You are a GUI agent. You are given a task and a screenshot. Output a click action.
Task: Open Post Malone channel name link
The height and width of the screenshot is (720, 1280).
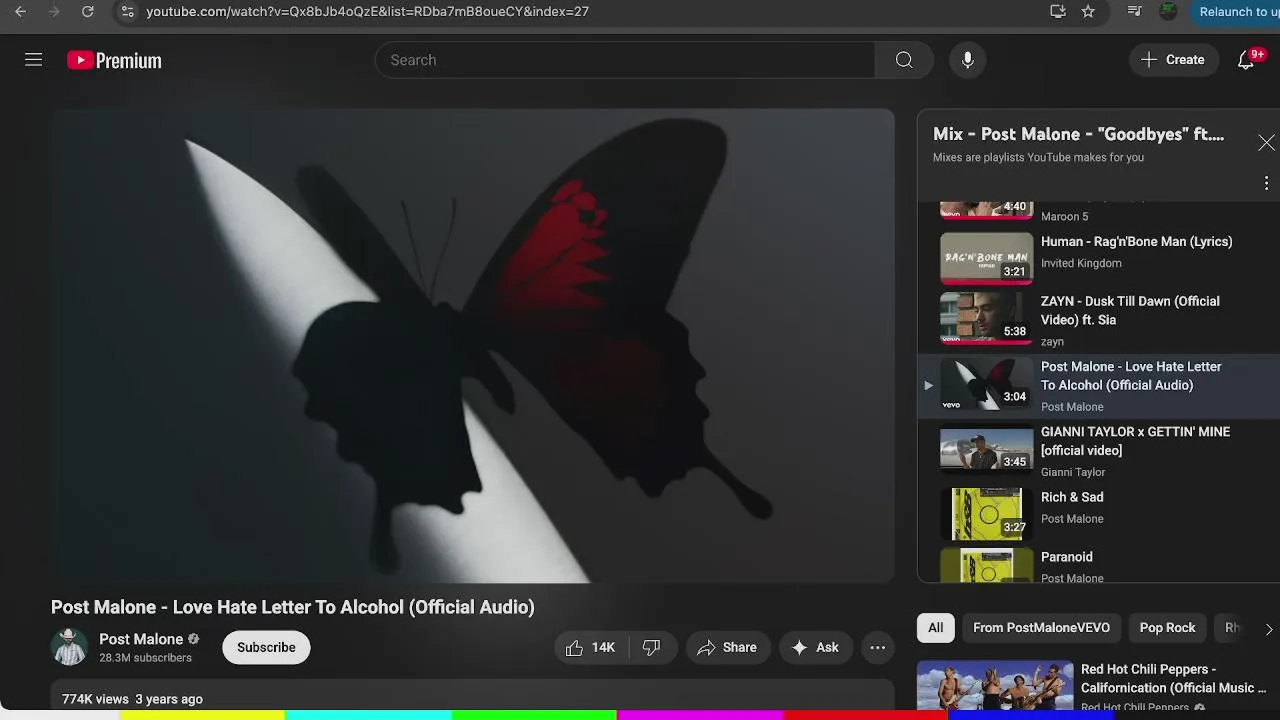[141, 639]
